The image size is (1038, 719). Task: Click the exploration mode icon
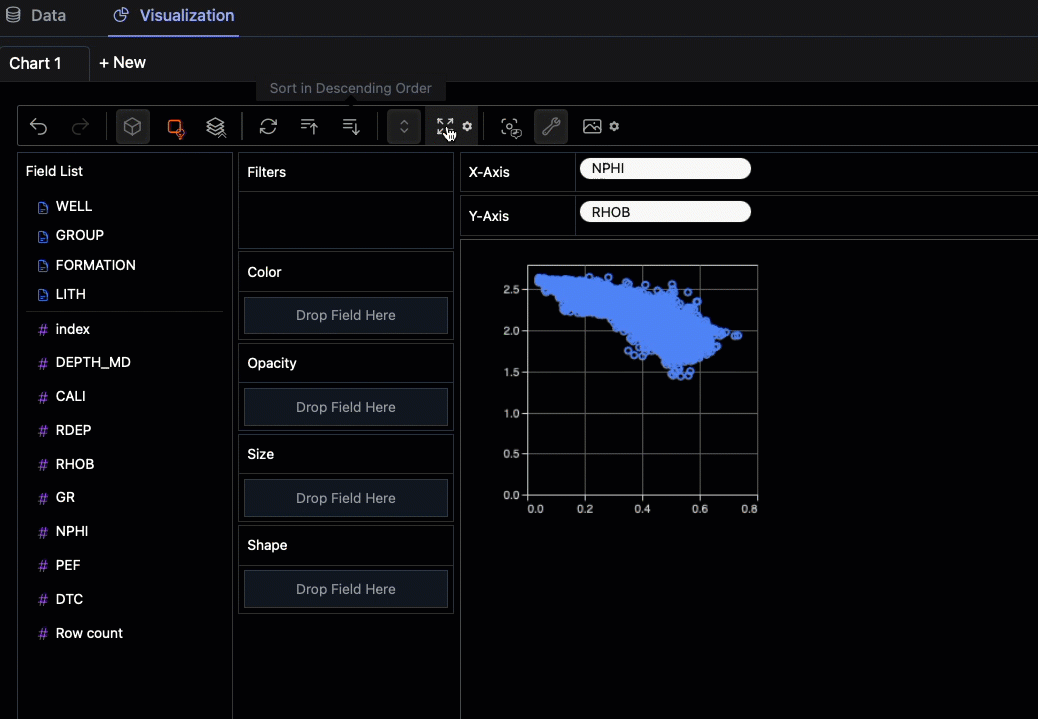(512, 127)
